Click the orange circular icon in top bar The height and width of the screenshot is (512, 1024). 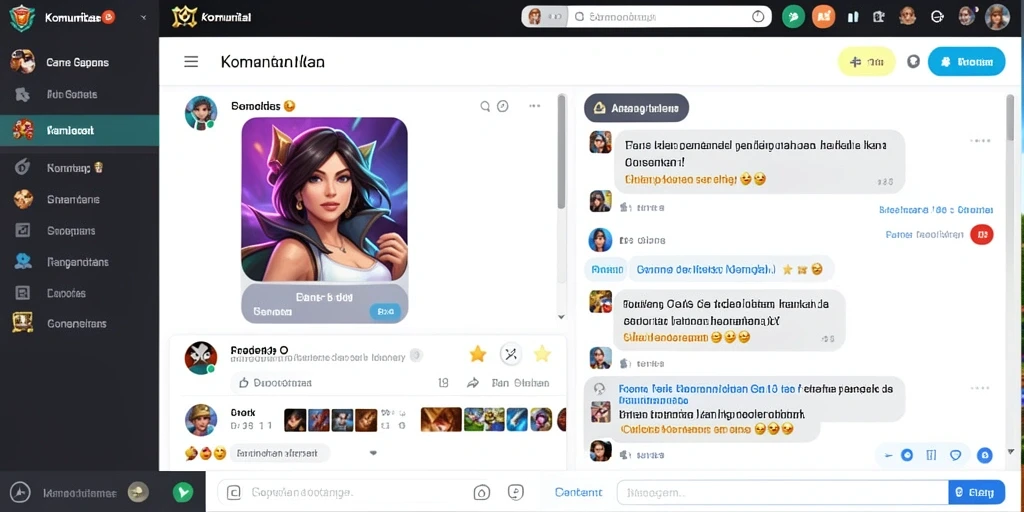coord(824,17)
